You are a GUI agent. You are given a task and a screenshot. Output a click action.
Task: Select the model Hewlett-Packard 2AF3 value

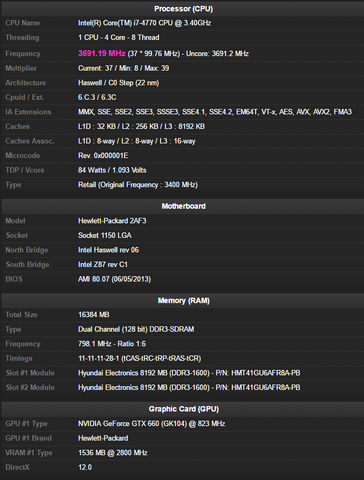pos(112,221)
